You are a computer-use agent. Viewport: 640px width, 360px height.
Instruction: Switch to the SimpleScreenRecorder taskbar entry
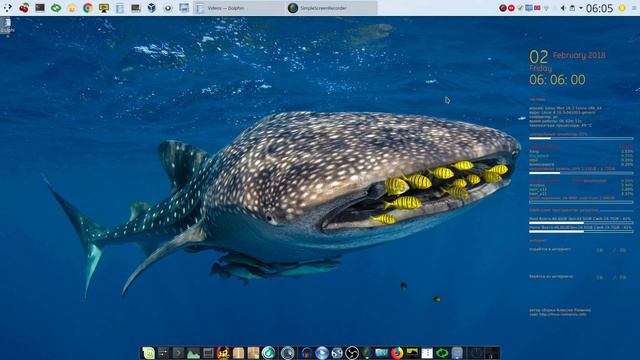331,8
